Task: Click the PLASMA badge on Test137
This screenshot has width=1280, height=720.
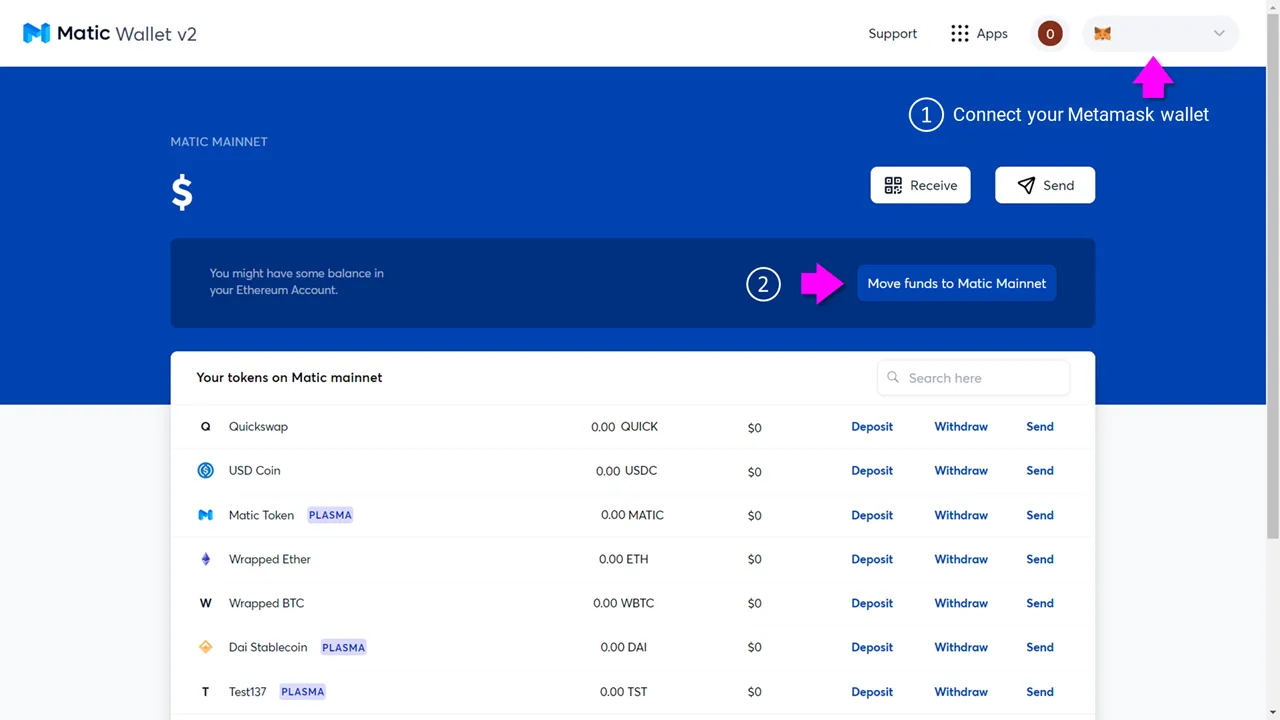Action: point(302,692)
